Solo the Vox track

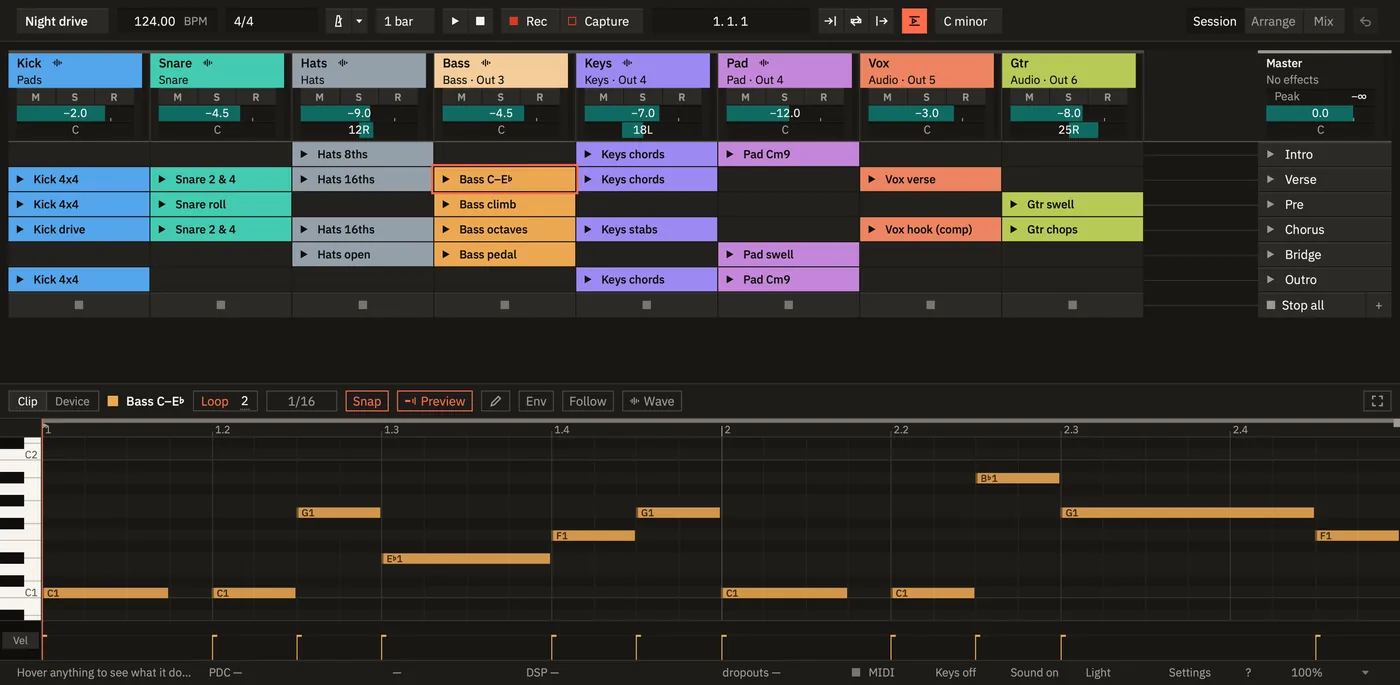926,97
